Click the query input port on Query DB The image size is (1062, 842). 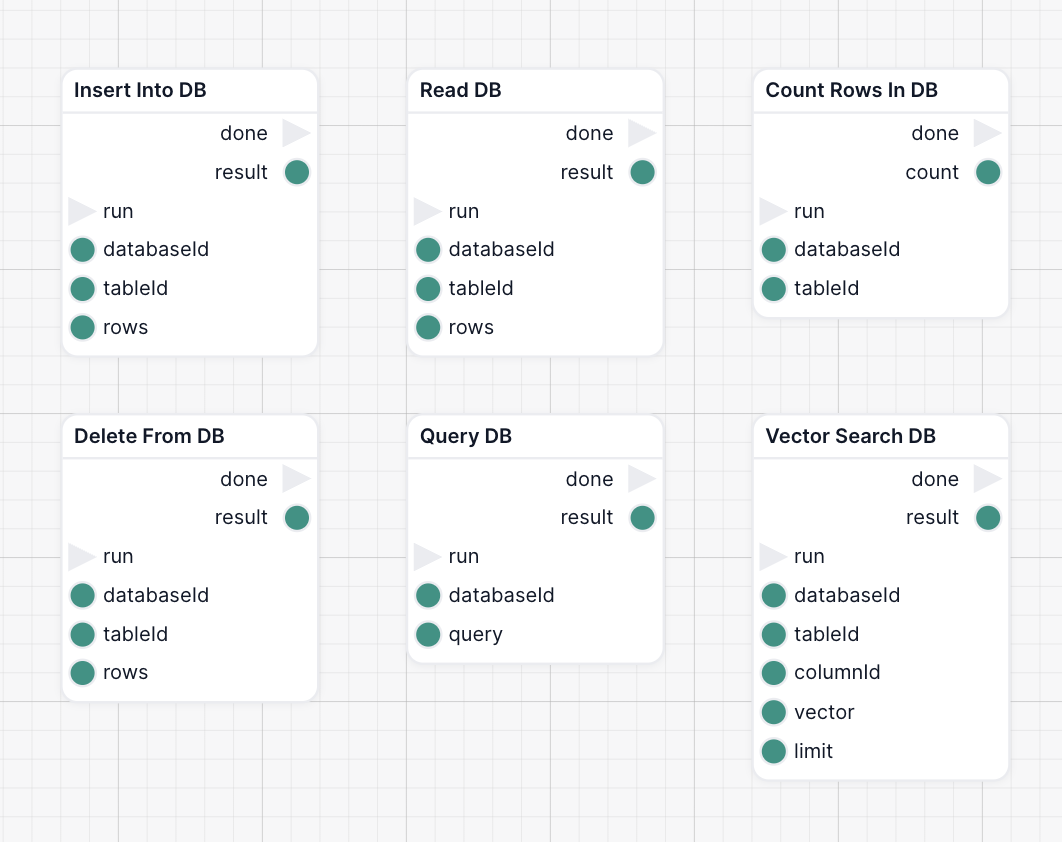428,634
